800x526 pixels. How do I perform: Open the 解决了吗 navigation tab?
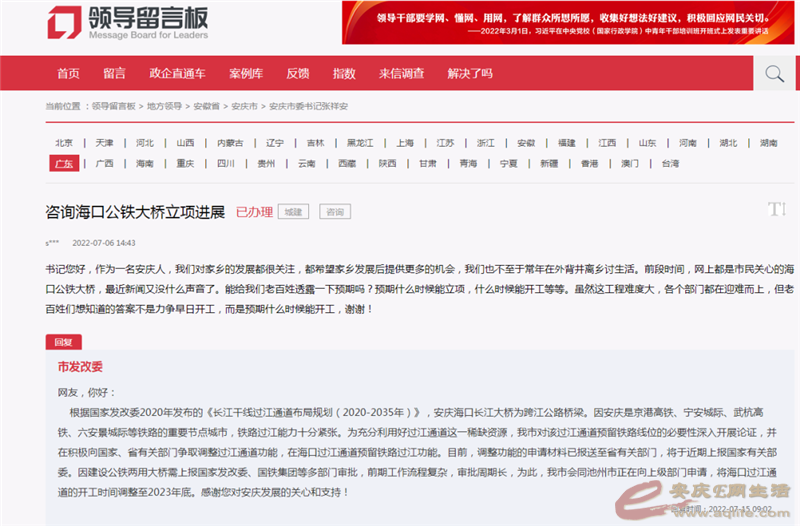pos(469,73)
